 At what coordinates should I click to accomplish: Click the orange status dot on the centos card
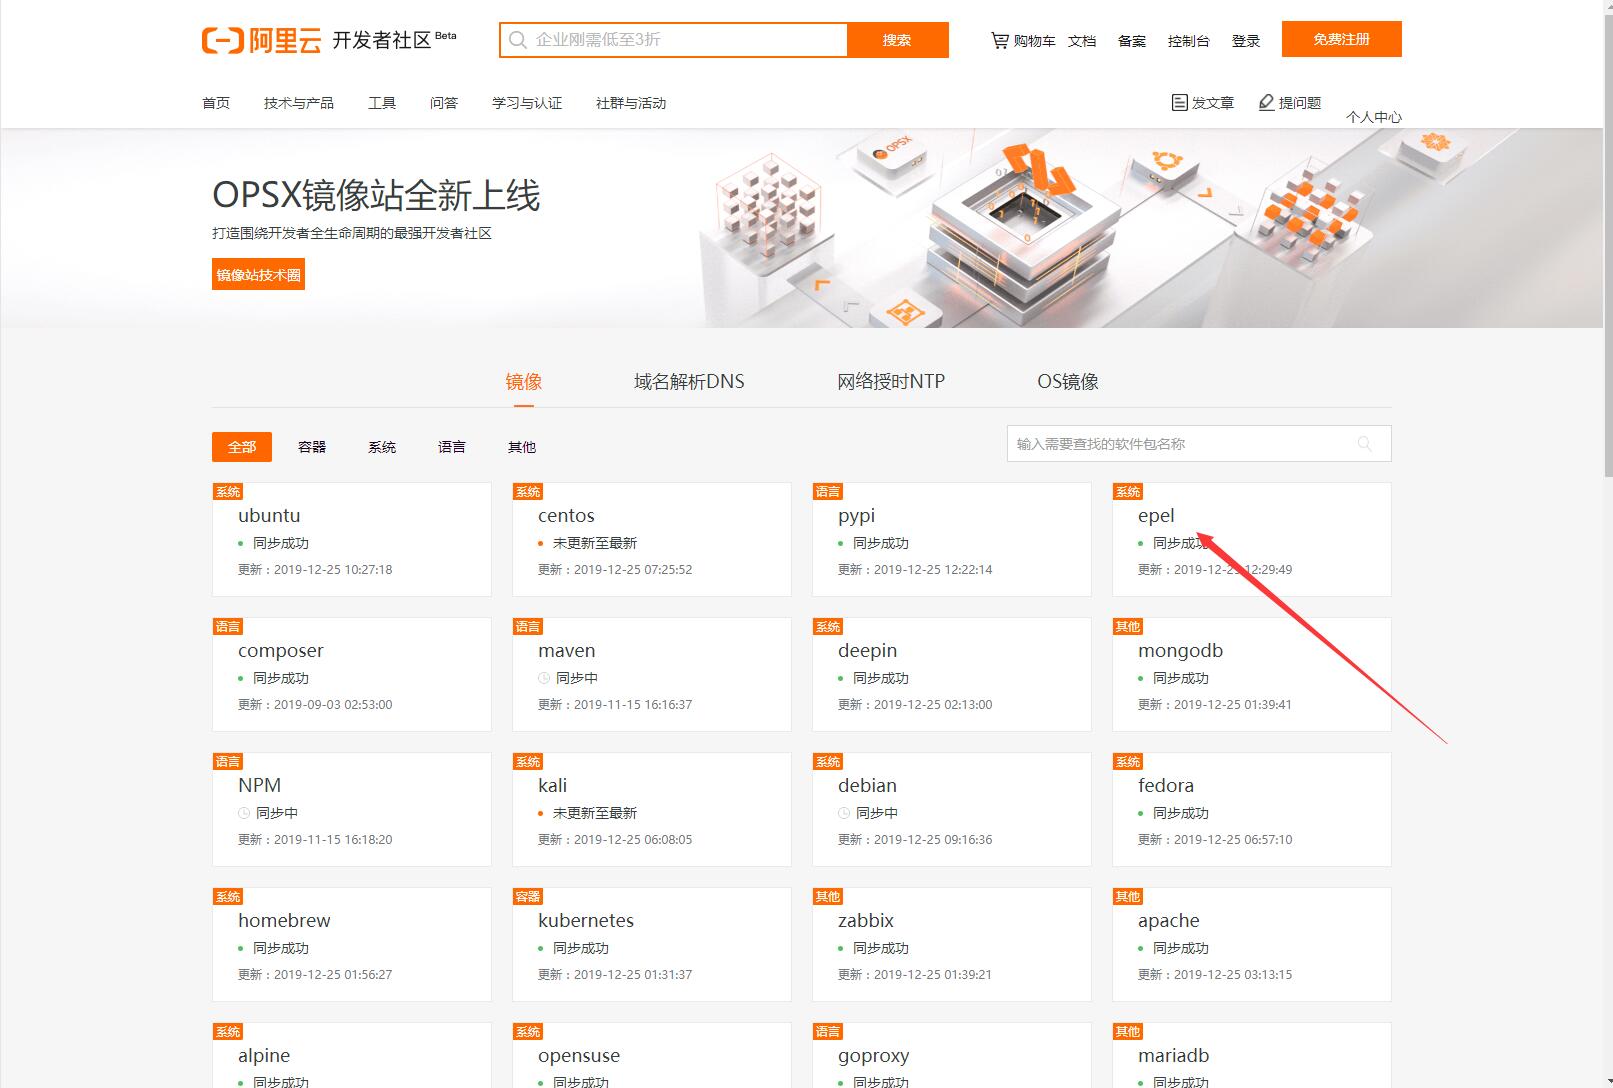pos(541,544)
